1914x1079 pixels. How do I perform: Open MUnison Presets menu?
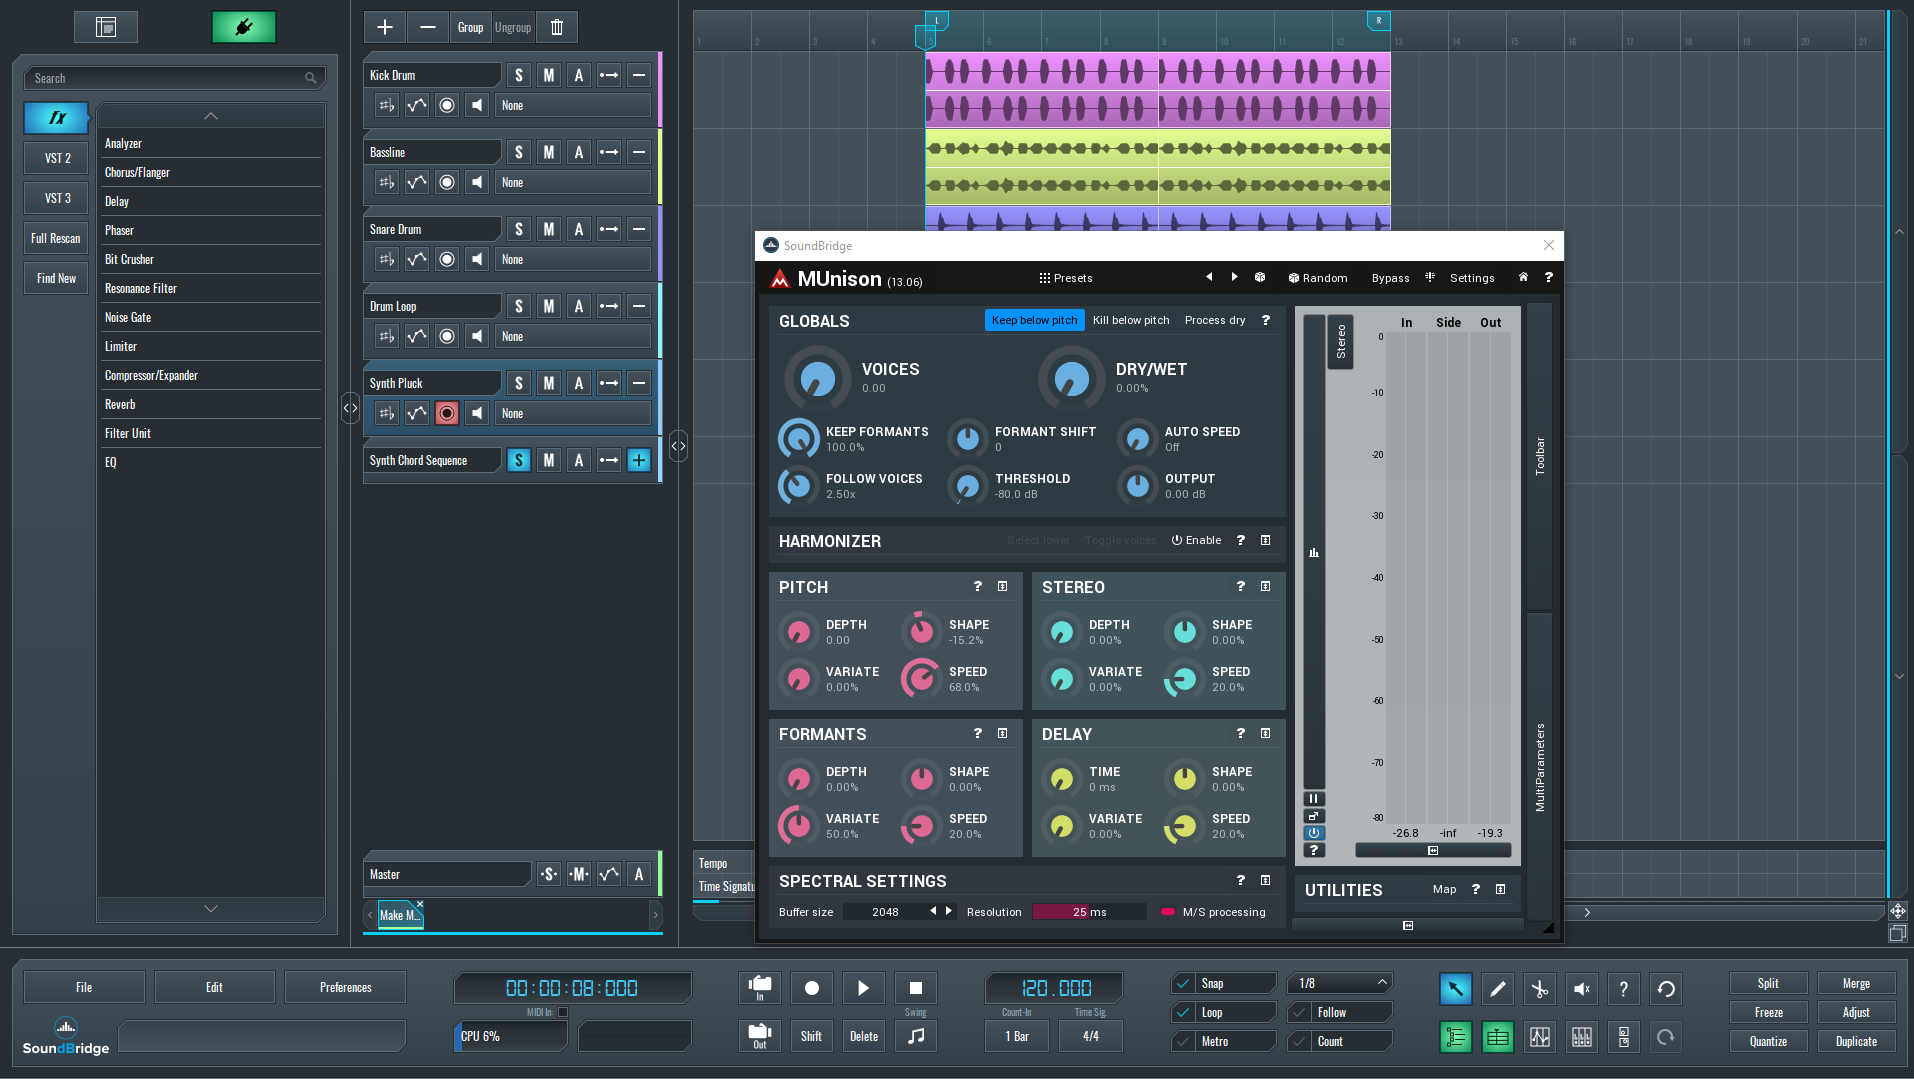coord(1066,278)
